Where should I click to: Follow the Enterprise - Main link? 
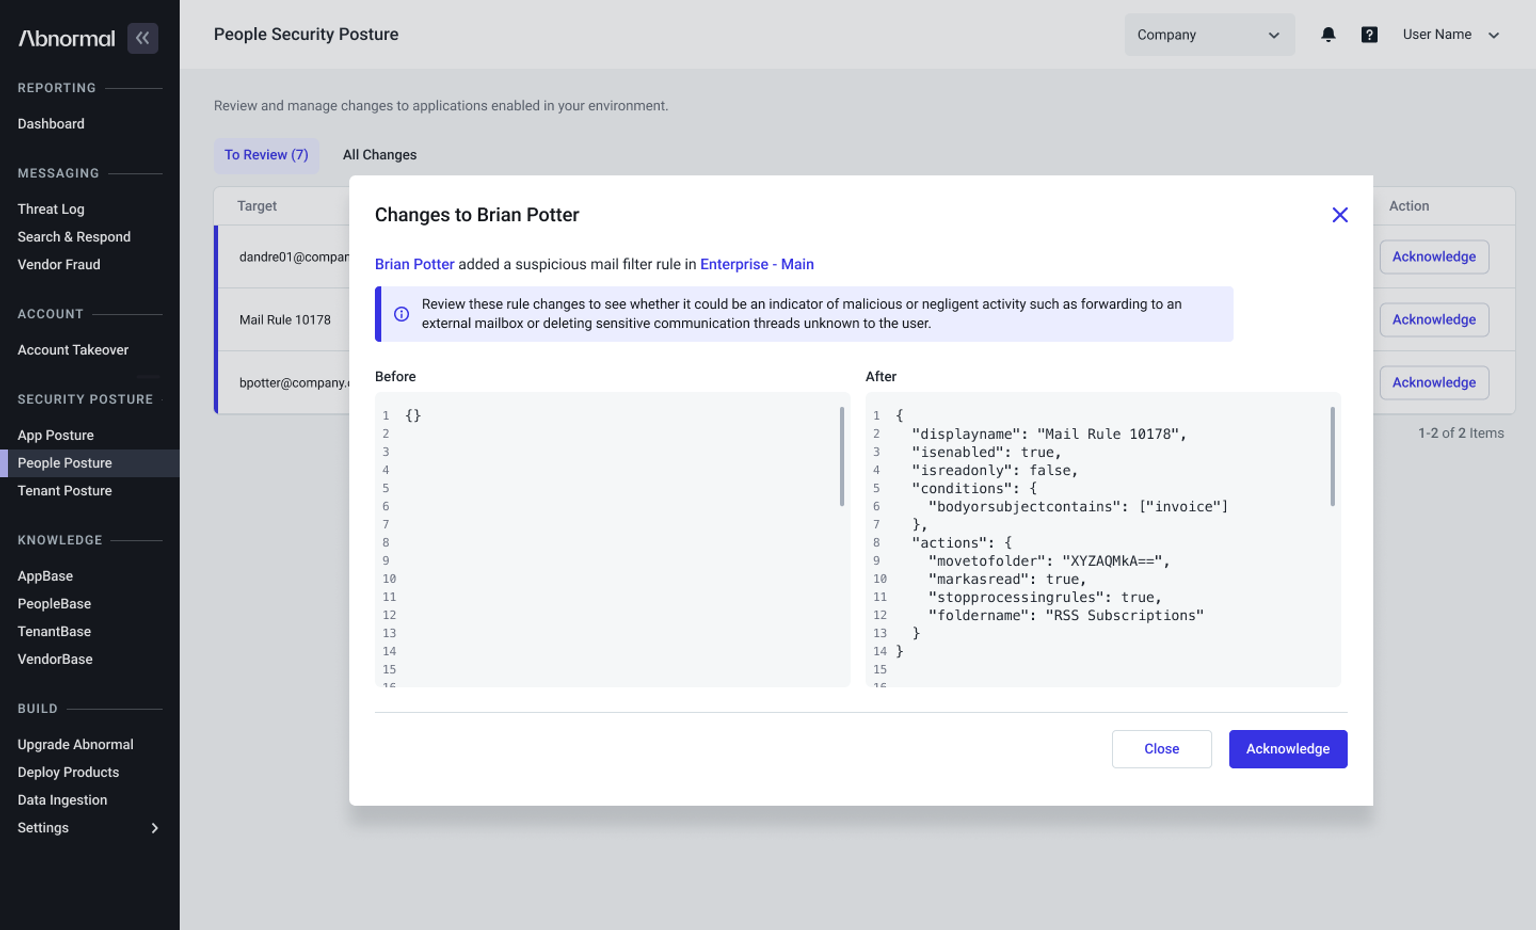coord(756,264)
